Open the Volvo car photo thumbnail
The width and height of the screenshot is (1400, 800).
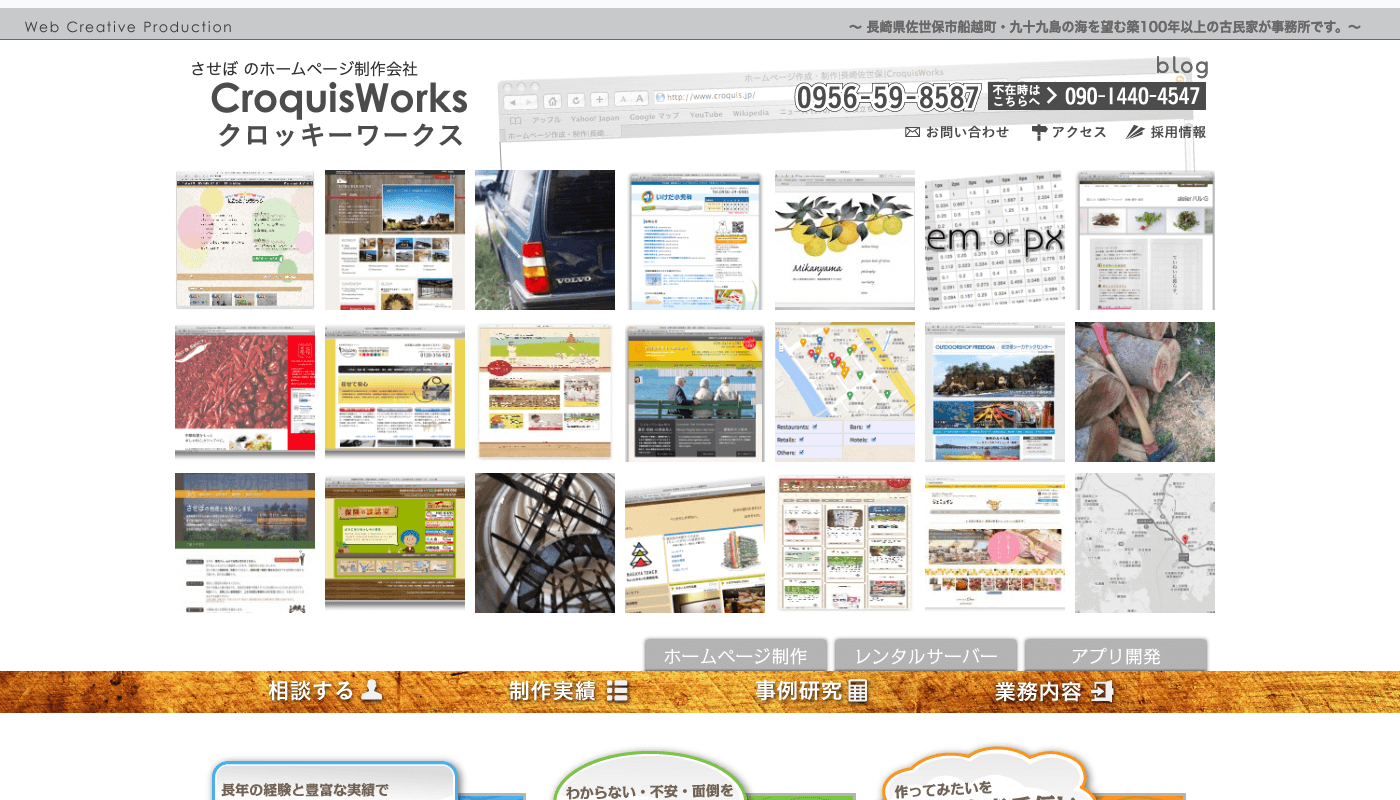tap(545, 240)
